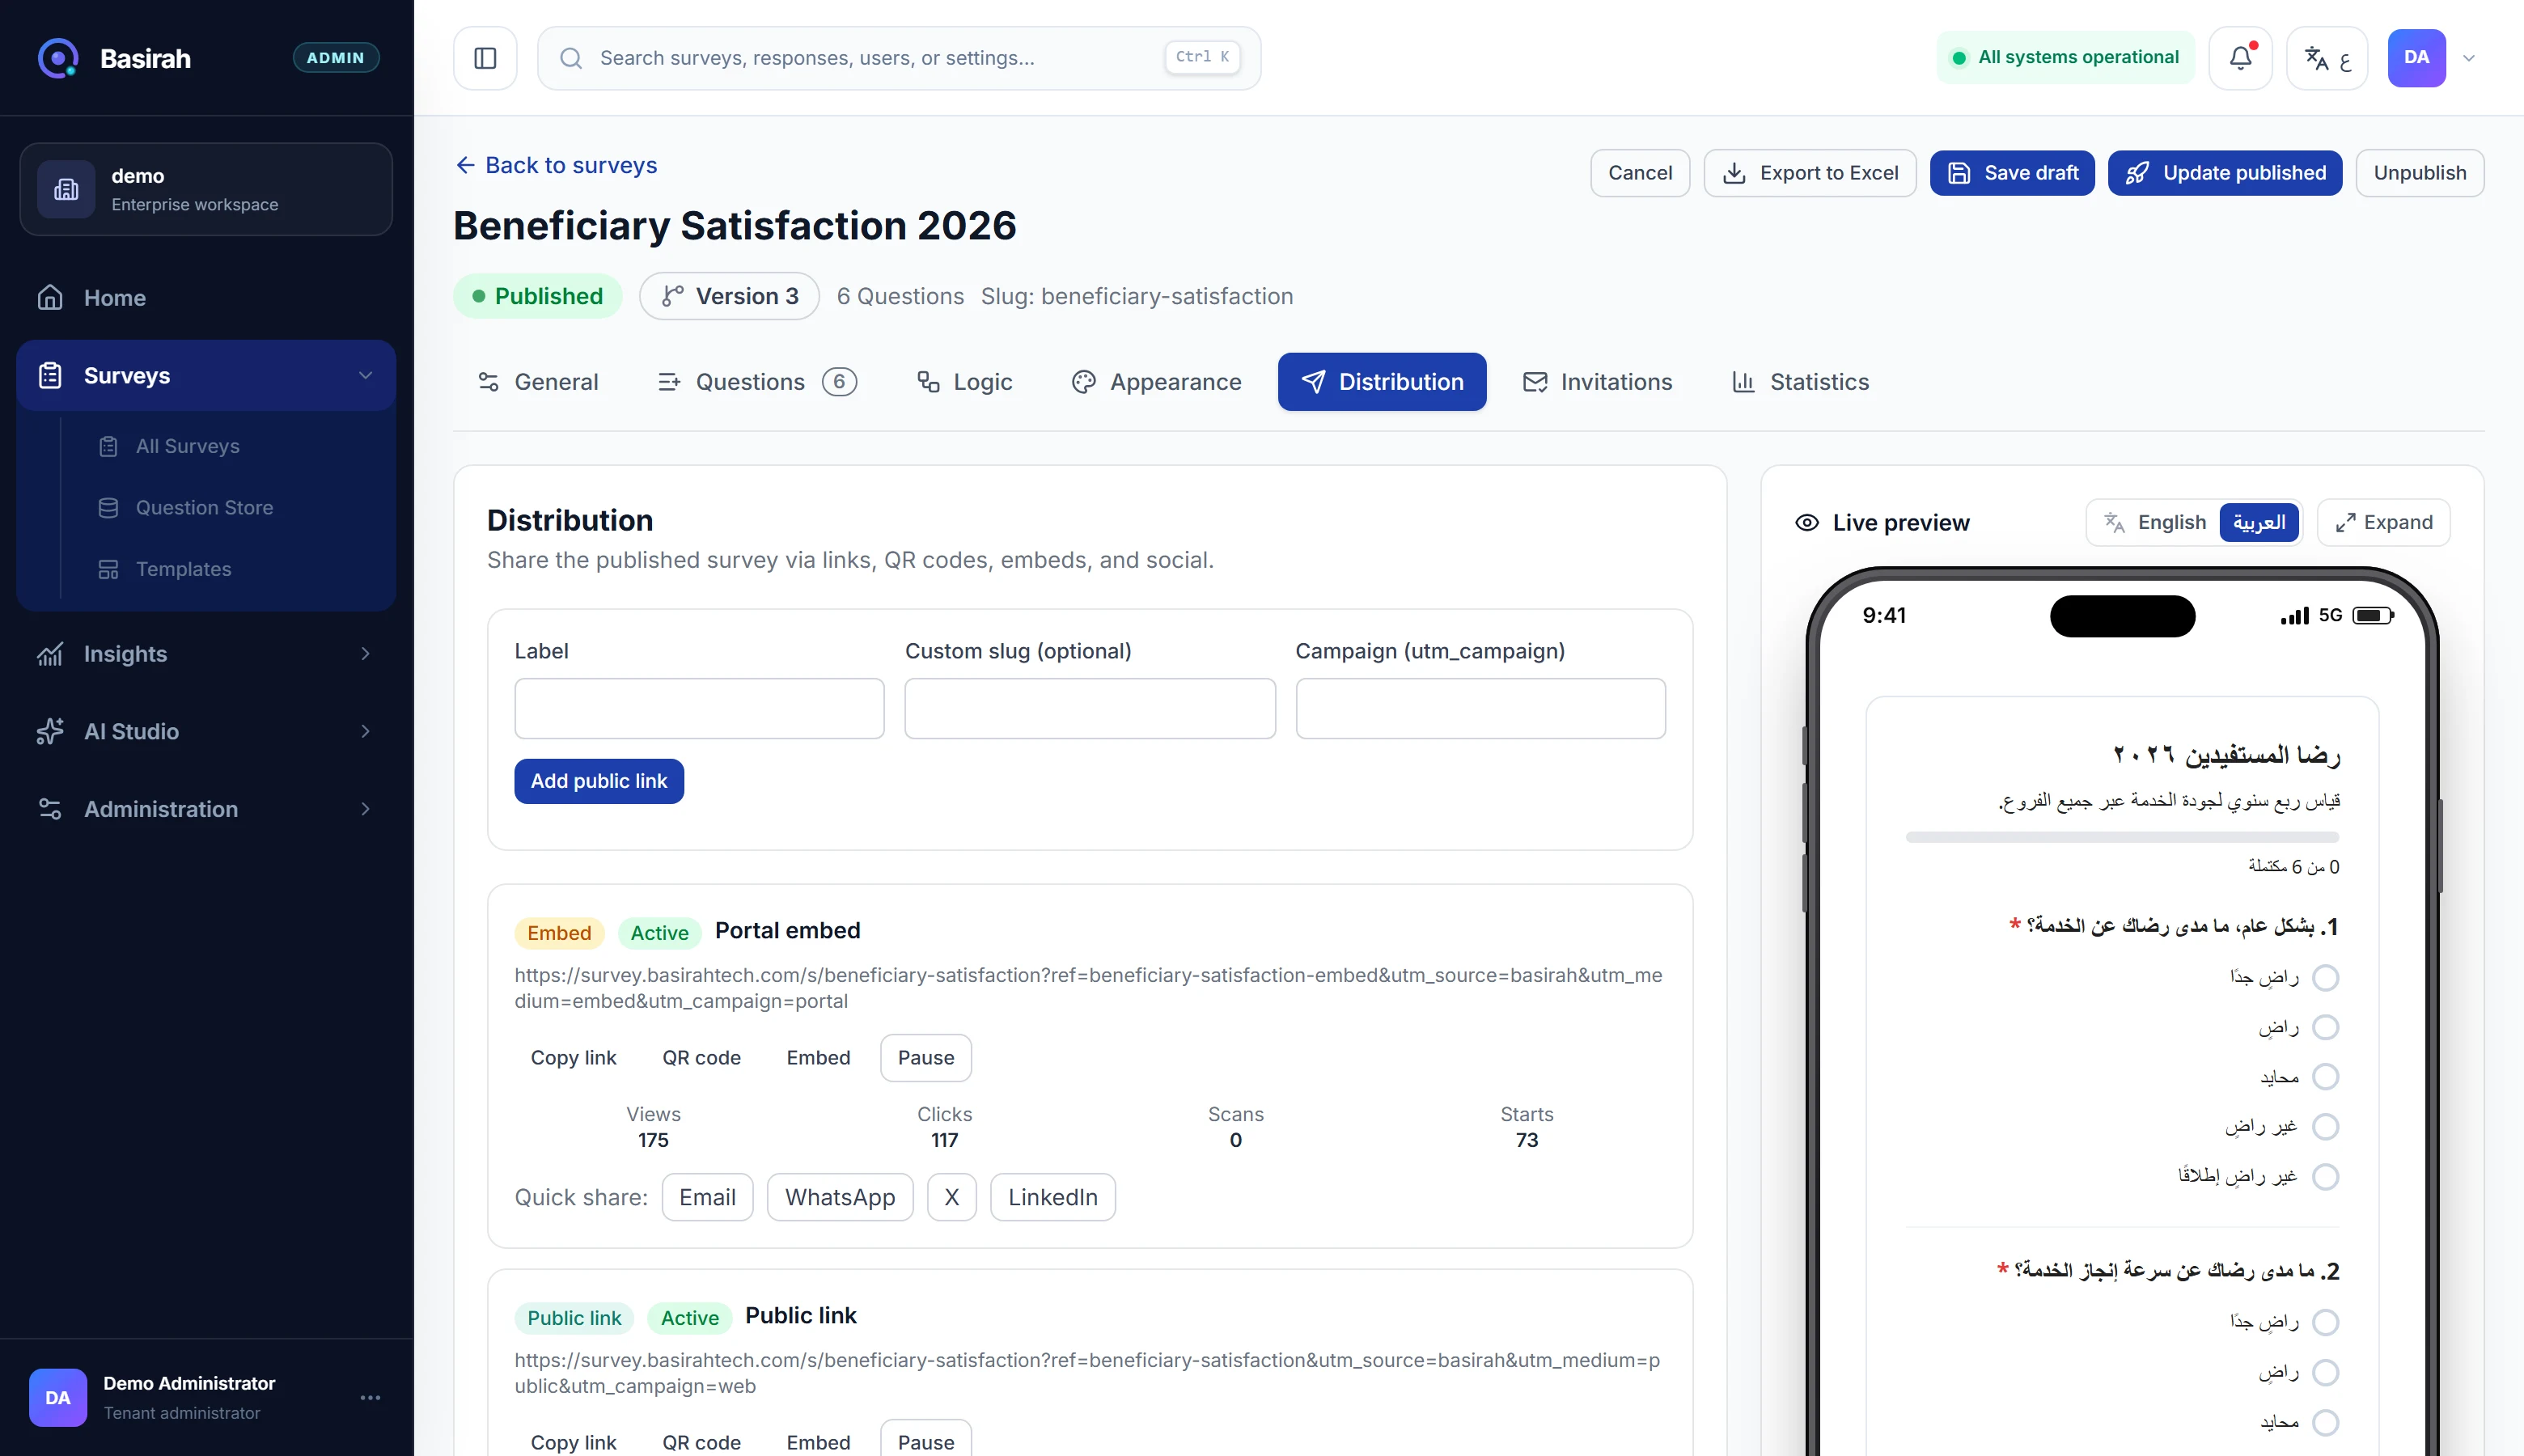Click the survey completion progress bar
Viewport: 2524px width, 1456px height.
pyautogui.click(x=2122, y=837)
